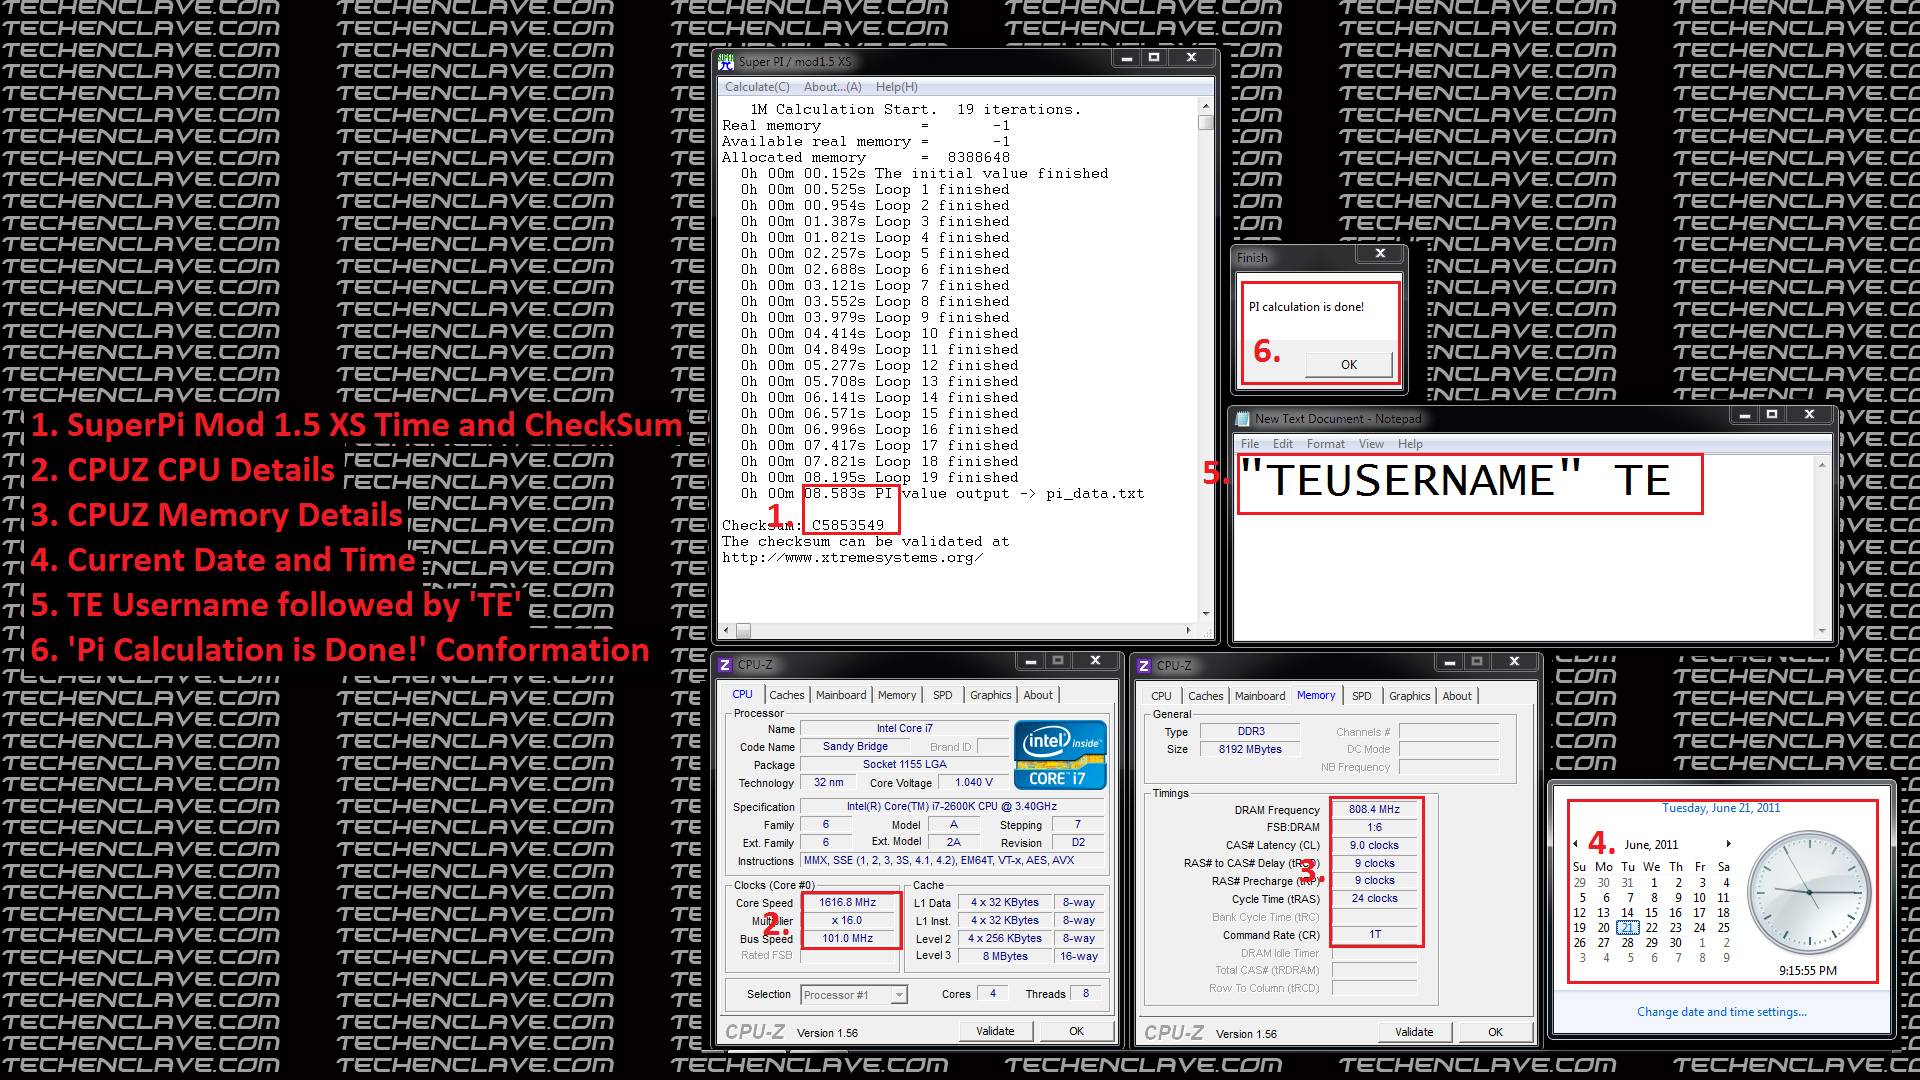Click the Super PI window title icon
Viewport: 1920px width, 1080px height.
pyautogui.click(x=727, y=61)
